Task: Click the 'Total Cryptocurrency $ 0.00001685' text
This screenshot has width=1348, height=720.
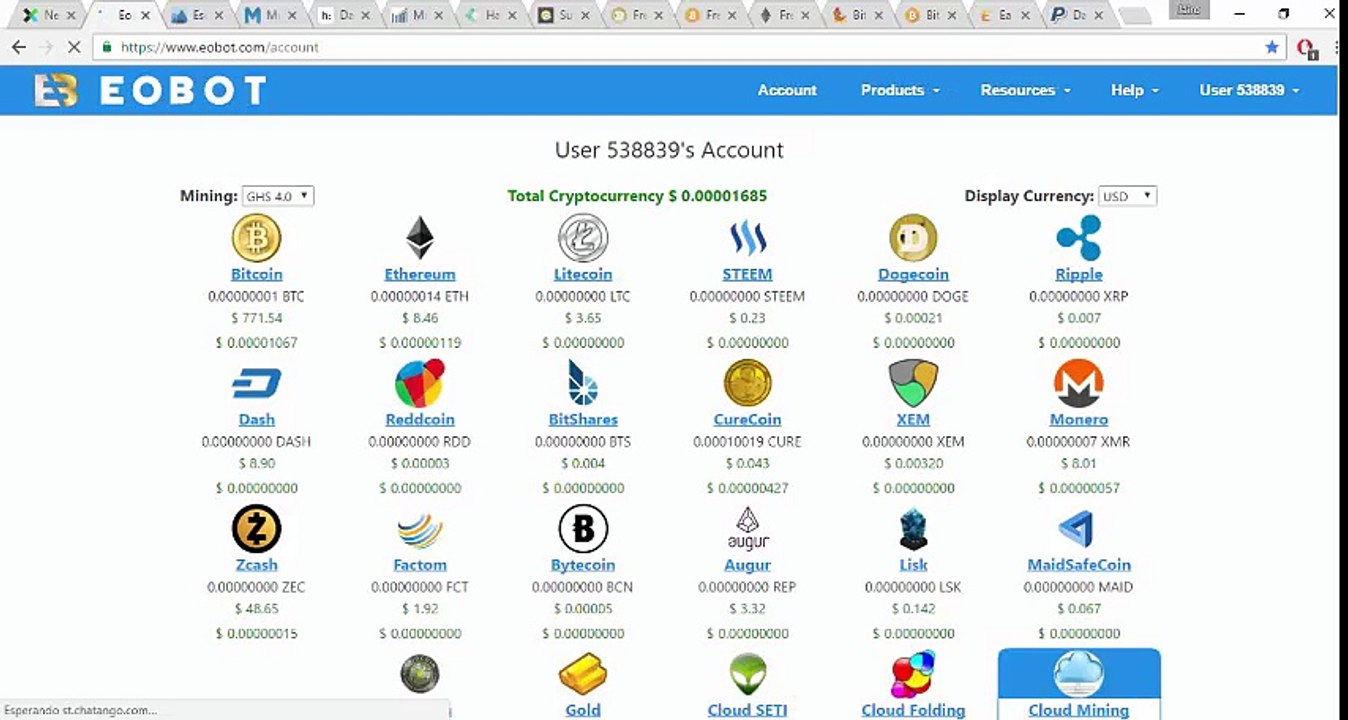Action: coord(637,196)
